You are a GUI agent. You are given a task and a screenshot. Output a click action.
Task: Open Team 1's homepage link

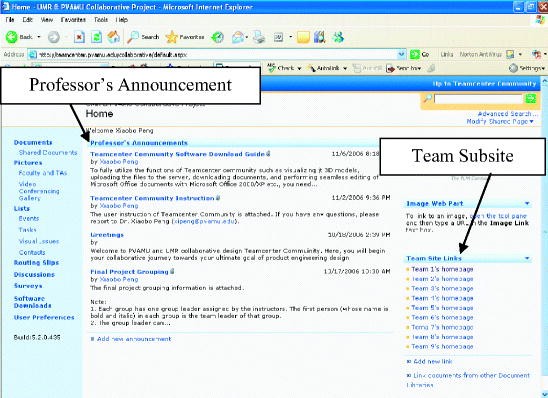(442, 269)
